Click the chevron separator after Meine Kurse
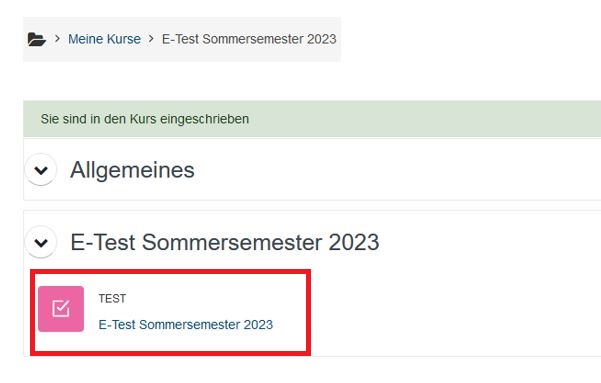This screenshot has width=601, height=383. (151, 38)
